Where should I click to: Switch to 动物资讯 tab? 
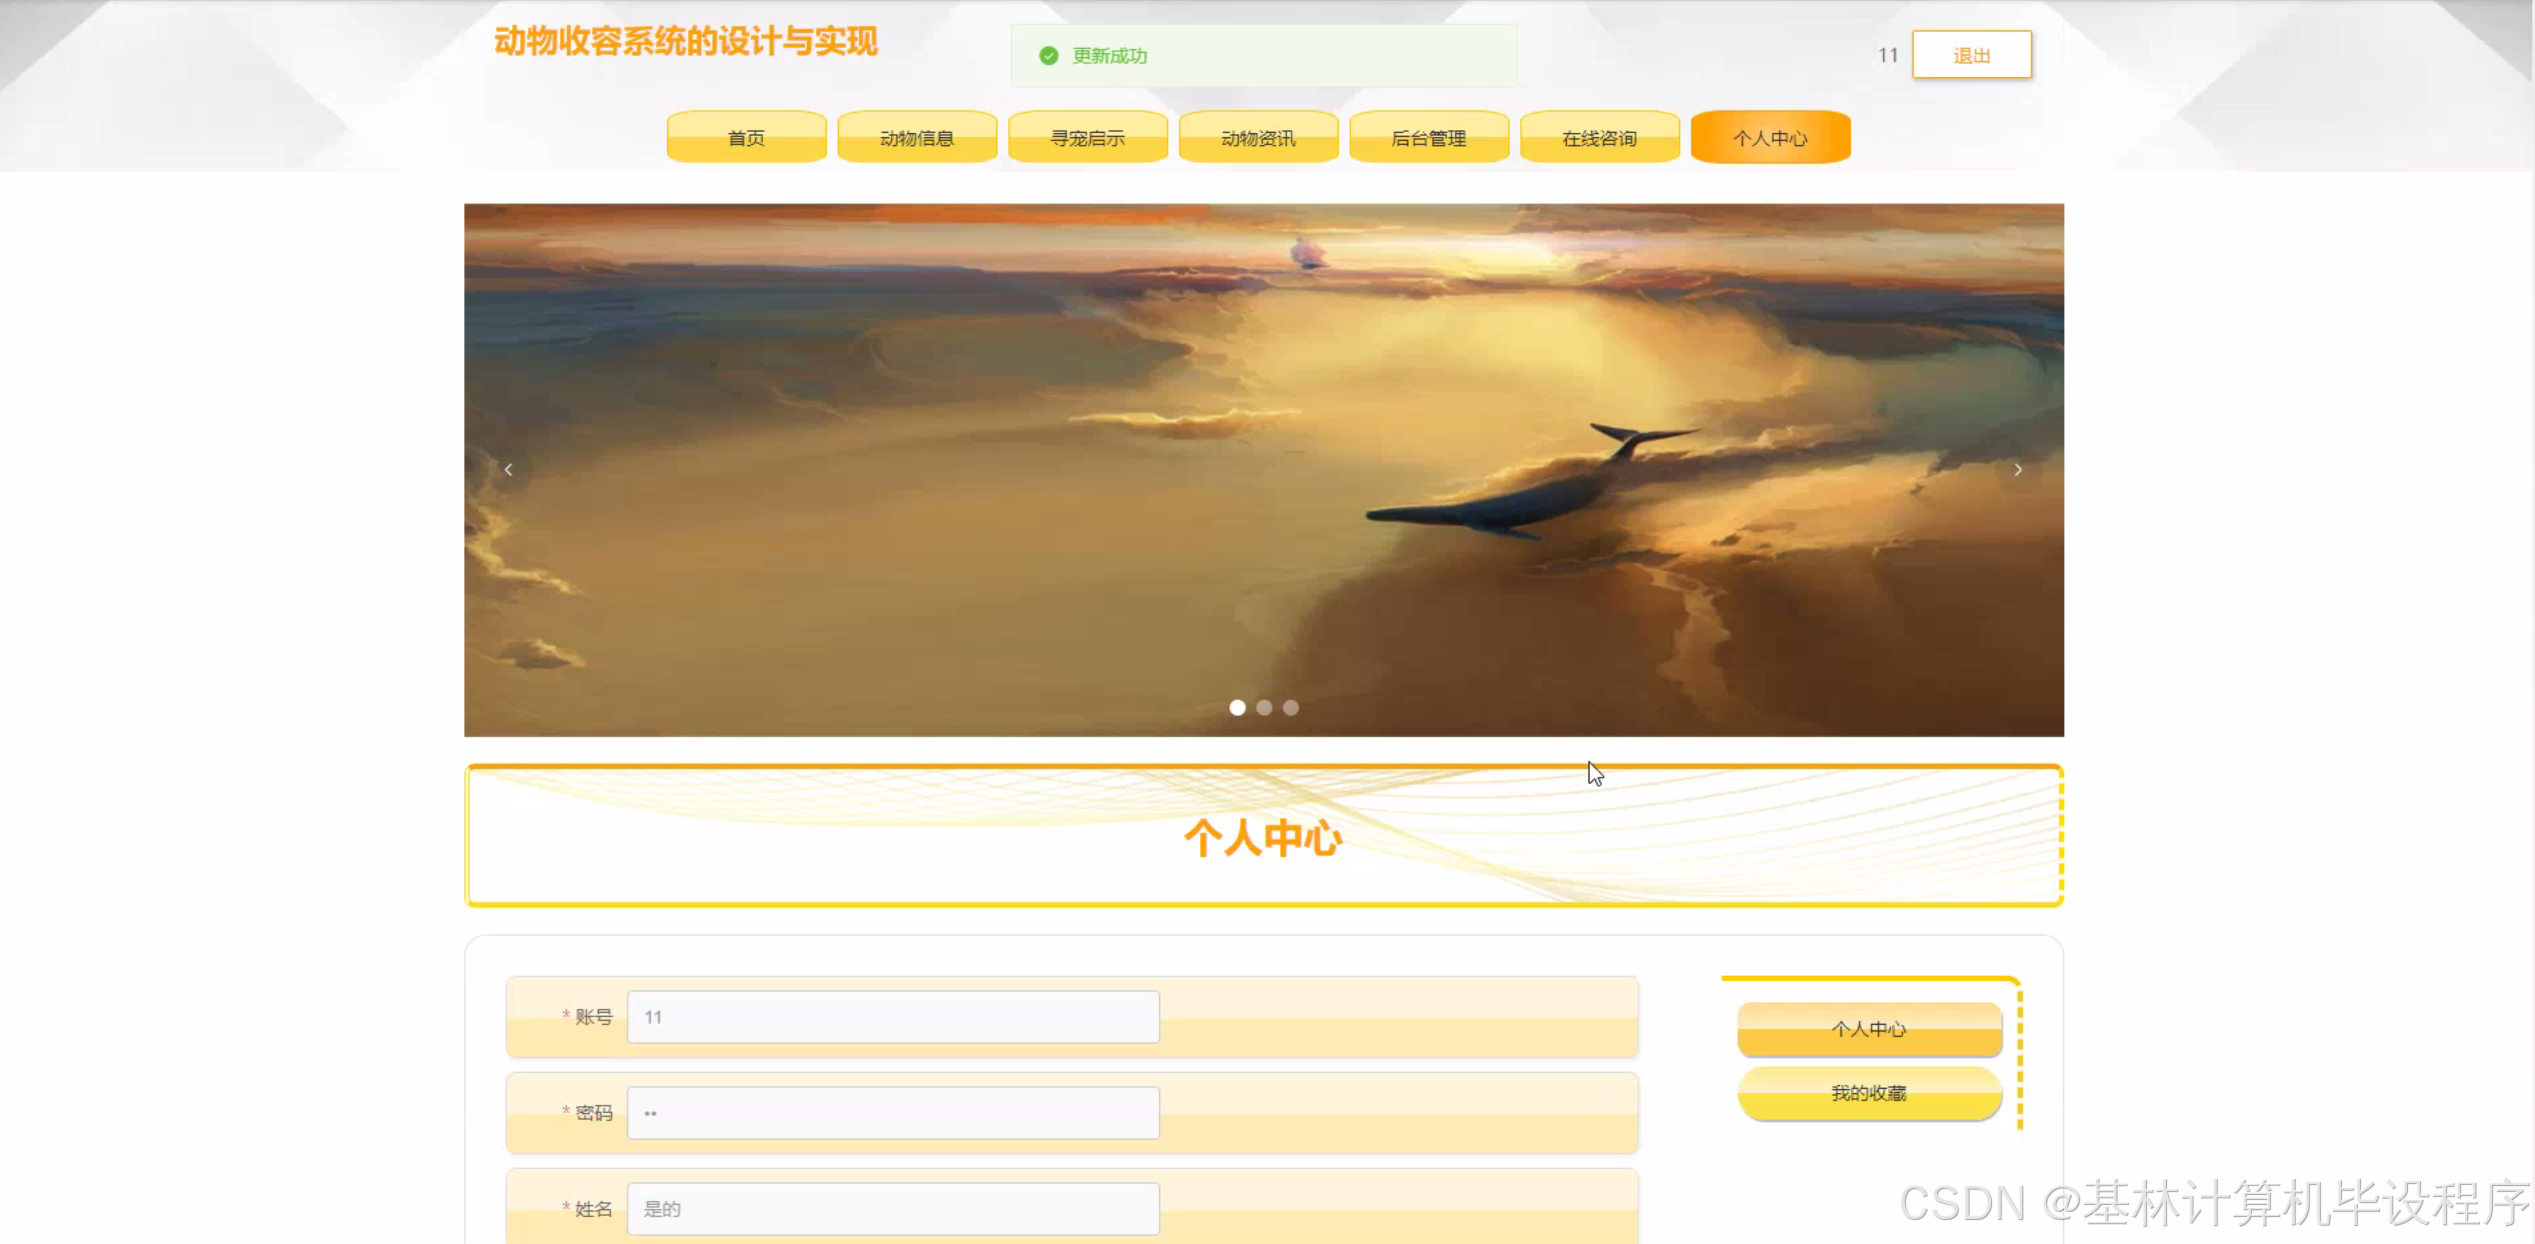tap(1258, 138)
